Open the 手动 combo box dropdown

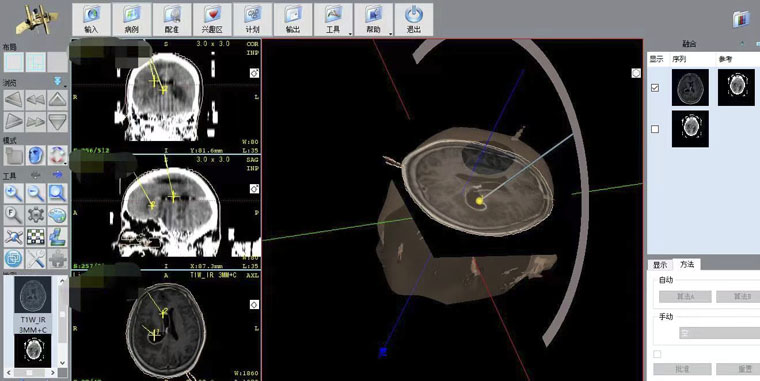[719, 333]
